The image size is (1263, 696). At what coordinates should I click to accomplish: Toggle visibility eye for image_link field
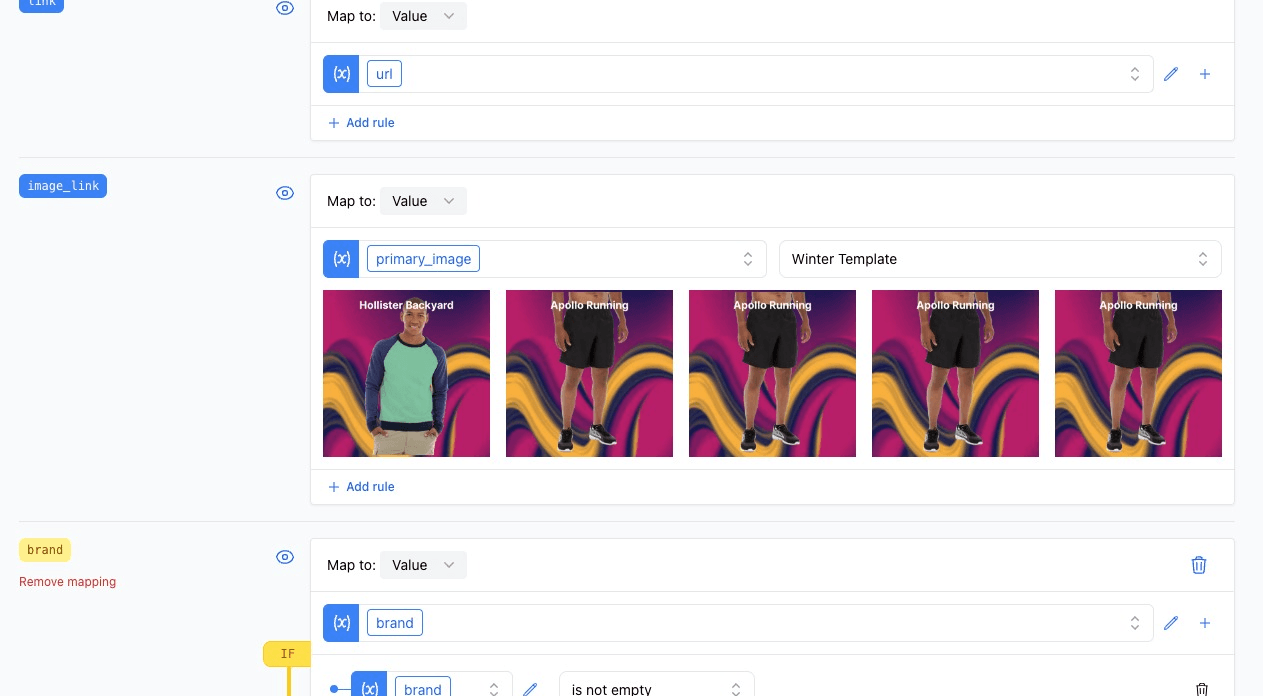285,193
